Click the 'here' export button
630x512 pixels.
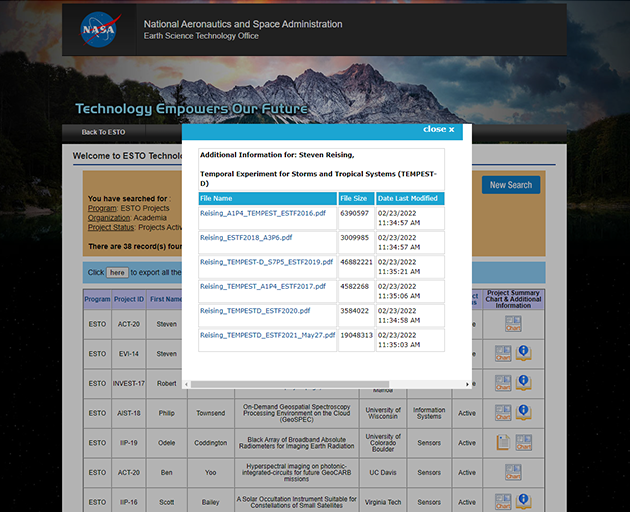click(117, 272)
